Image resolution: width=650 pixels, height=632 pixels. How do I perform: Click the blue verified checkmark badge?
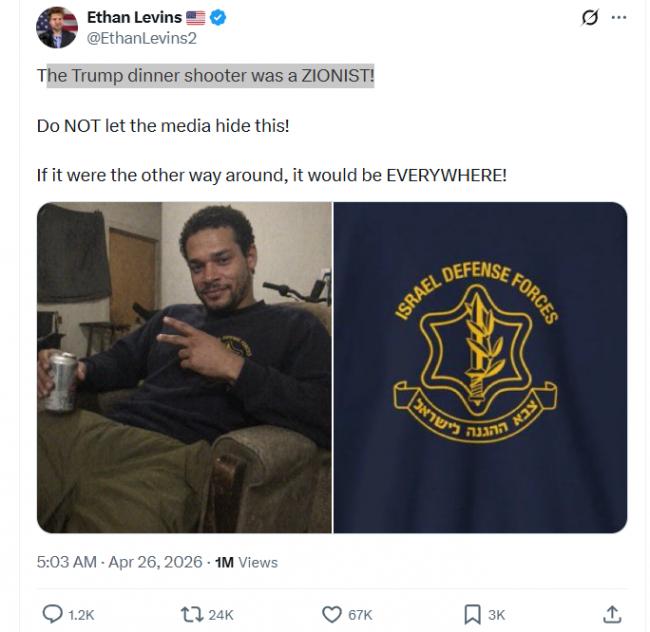tap(216, 17)
